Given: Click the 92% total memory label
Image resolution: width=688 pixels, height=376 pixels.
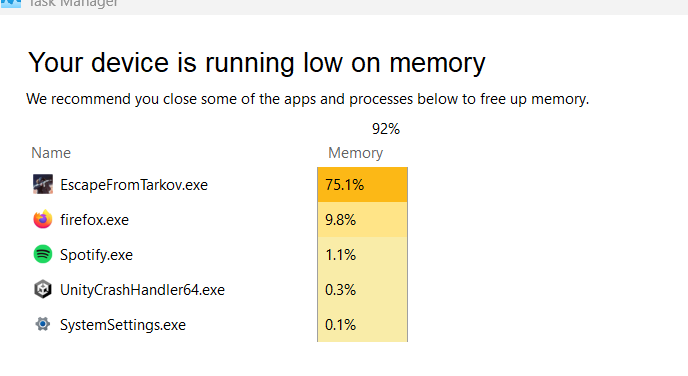Looking at the screenshot, I should tap(386, 129).
